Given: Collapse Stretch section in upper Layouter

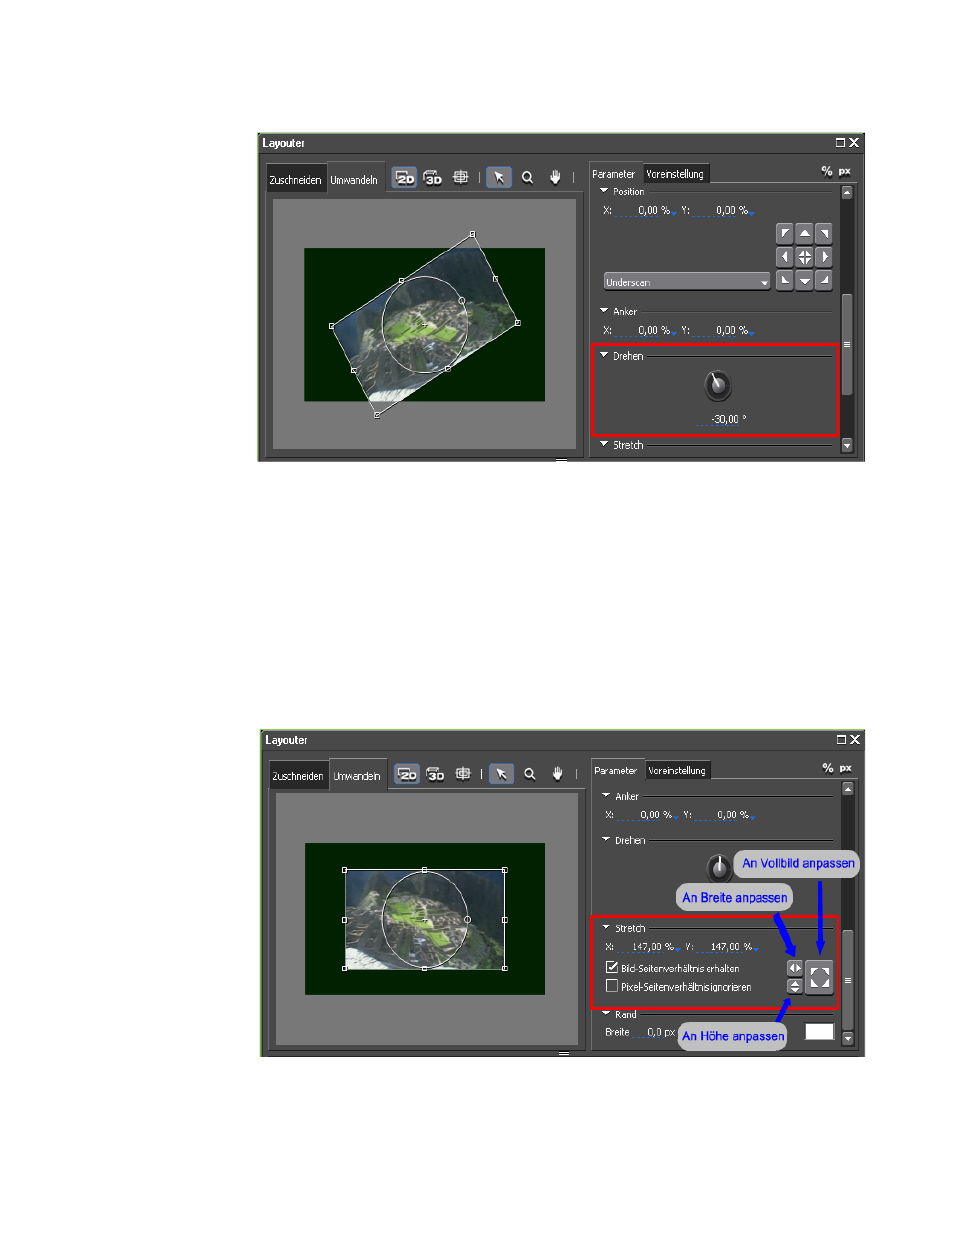Looking at the screenshot, I should (x=604, y=443).
